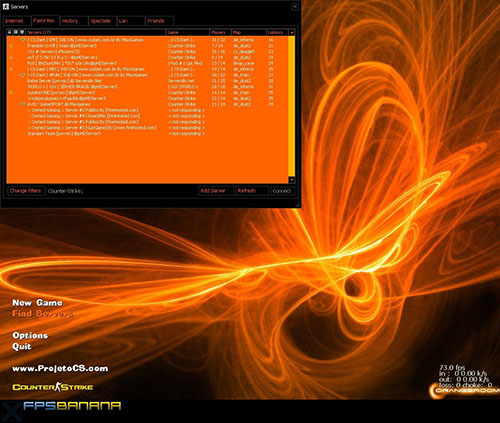Screen dimensions: 500x423
Task: Switch to the Spectate tab
Action: tap(103, 21)
